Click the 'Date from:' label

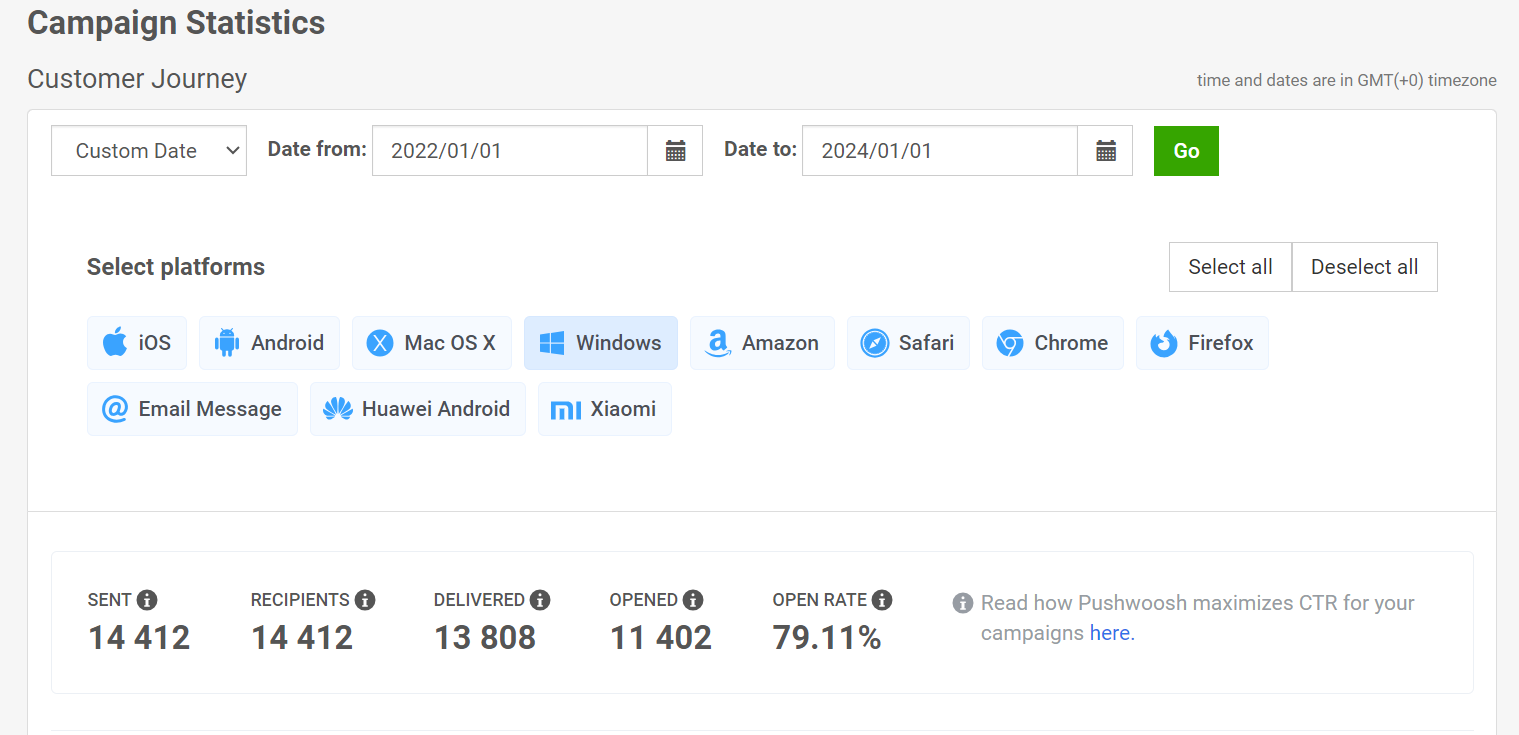pyautogui.click(x=317, y=149)
